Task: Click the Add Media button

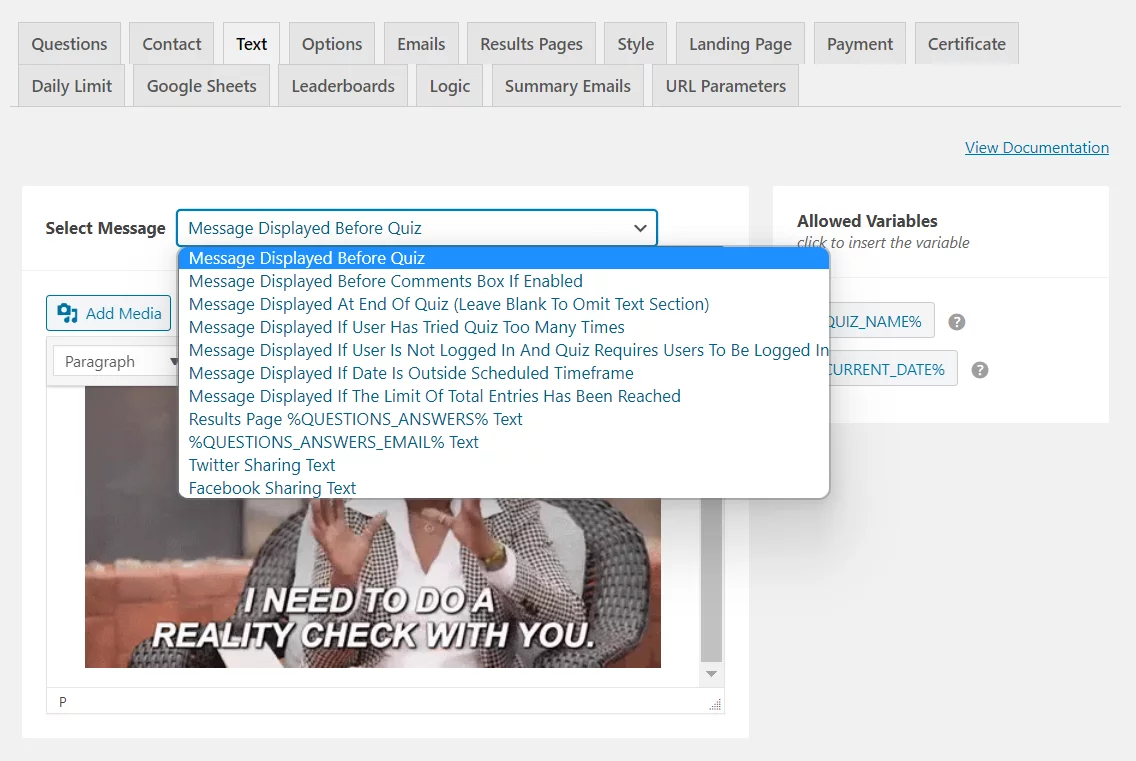Action: 109,313
